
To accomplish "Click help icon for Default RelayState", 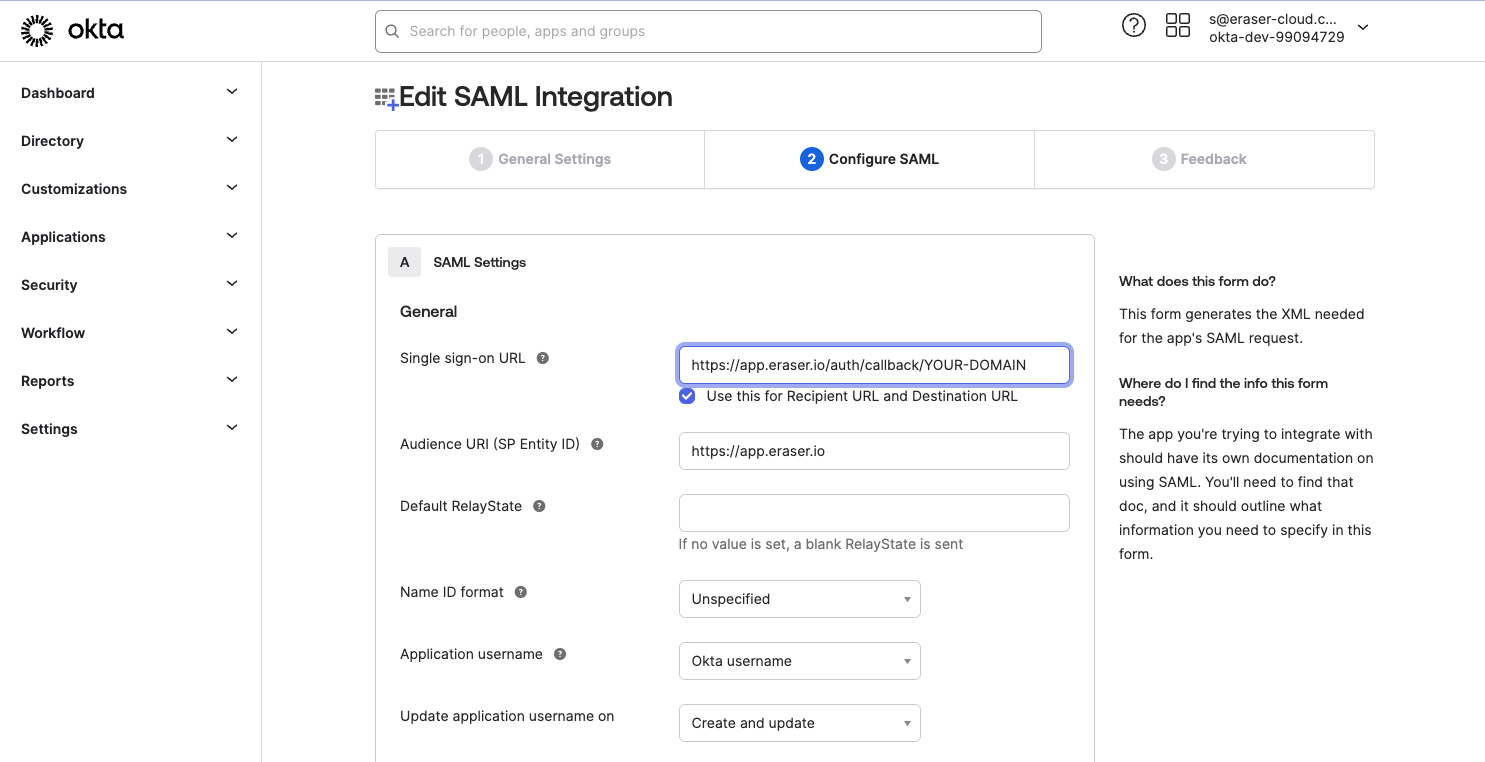I will (539, 506).
